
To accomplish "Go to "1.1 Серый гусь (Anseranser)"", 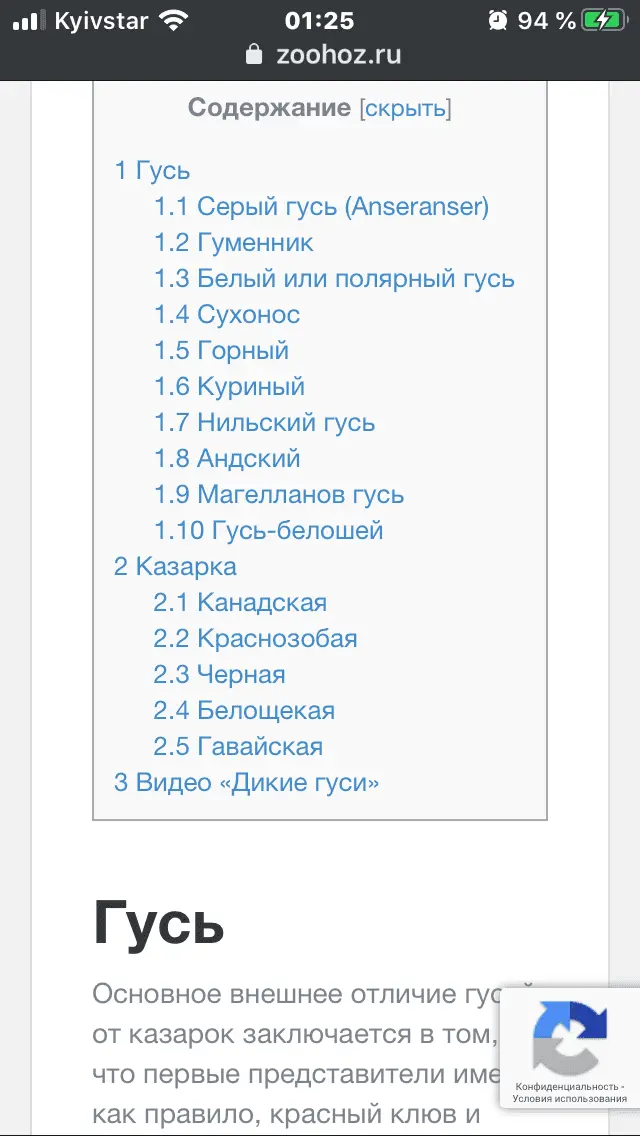I will click(x=321, y=207).
